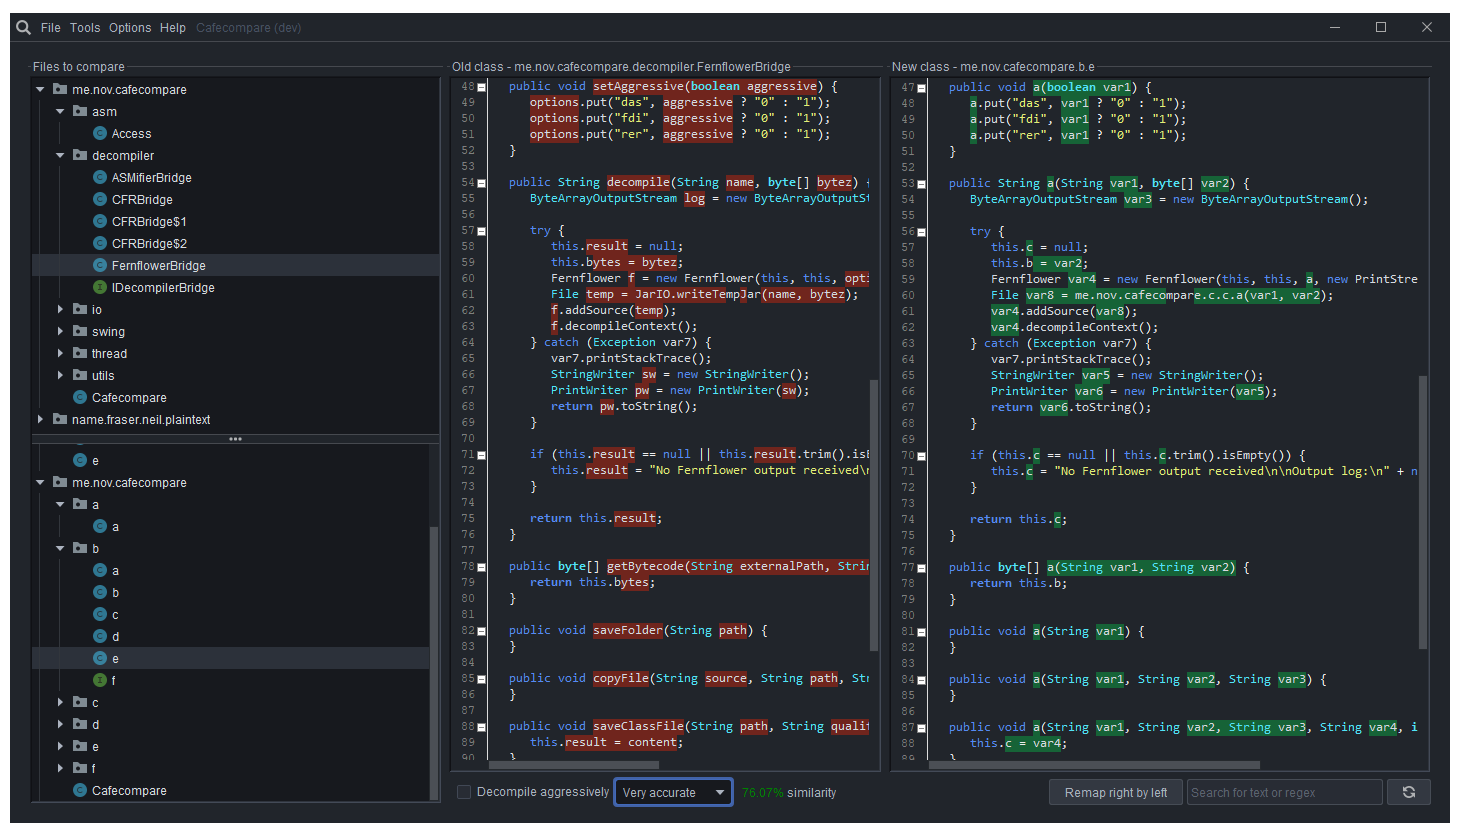Enable the Decompile aggressively checkbox
The height and width of the screenshot is (835, 1461).
point(464,791)
